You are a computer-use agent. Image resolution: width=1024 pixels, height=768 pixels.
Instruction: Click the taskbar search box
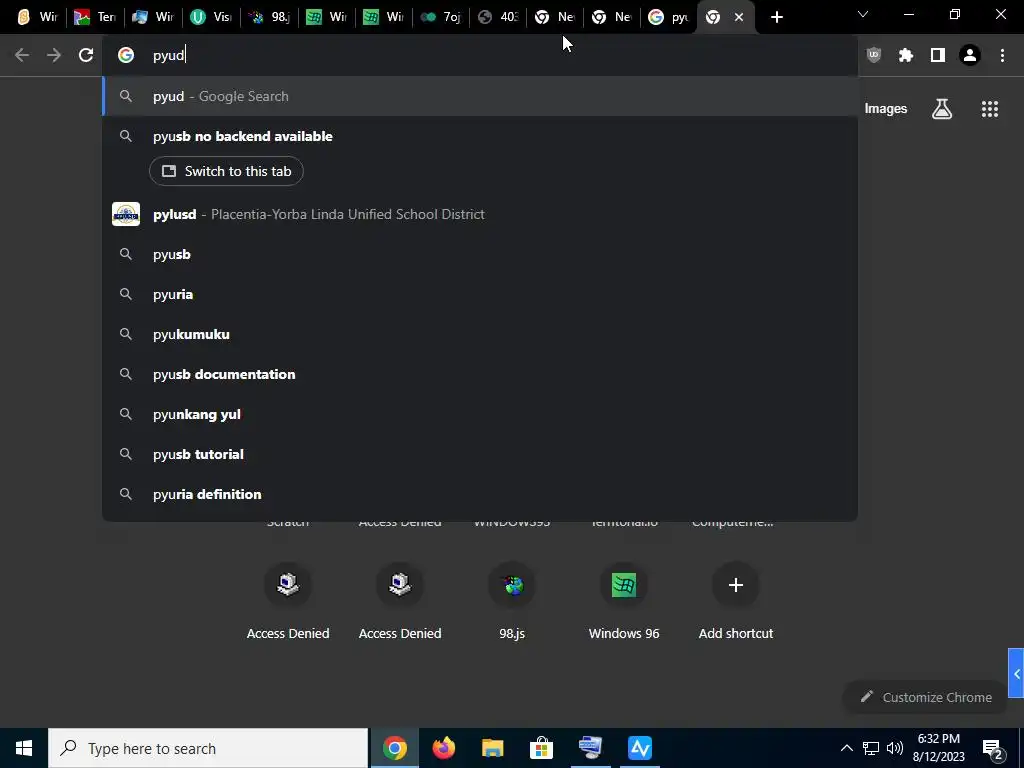(208, 748)
